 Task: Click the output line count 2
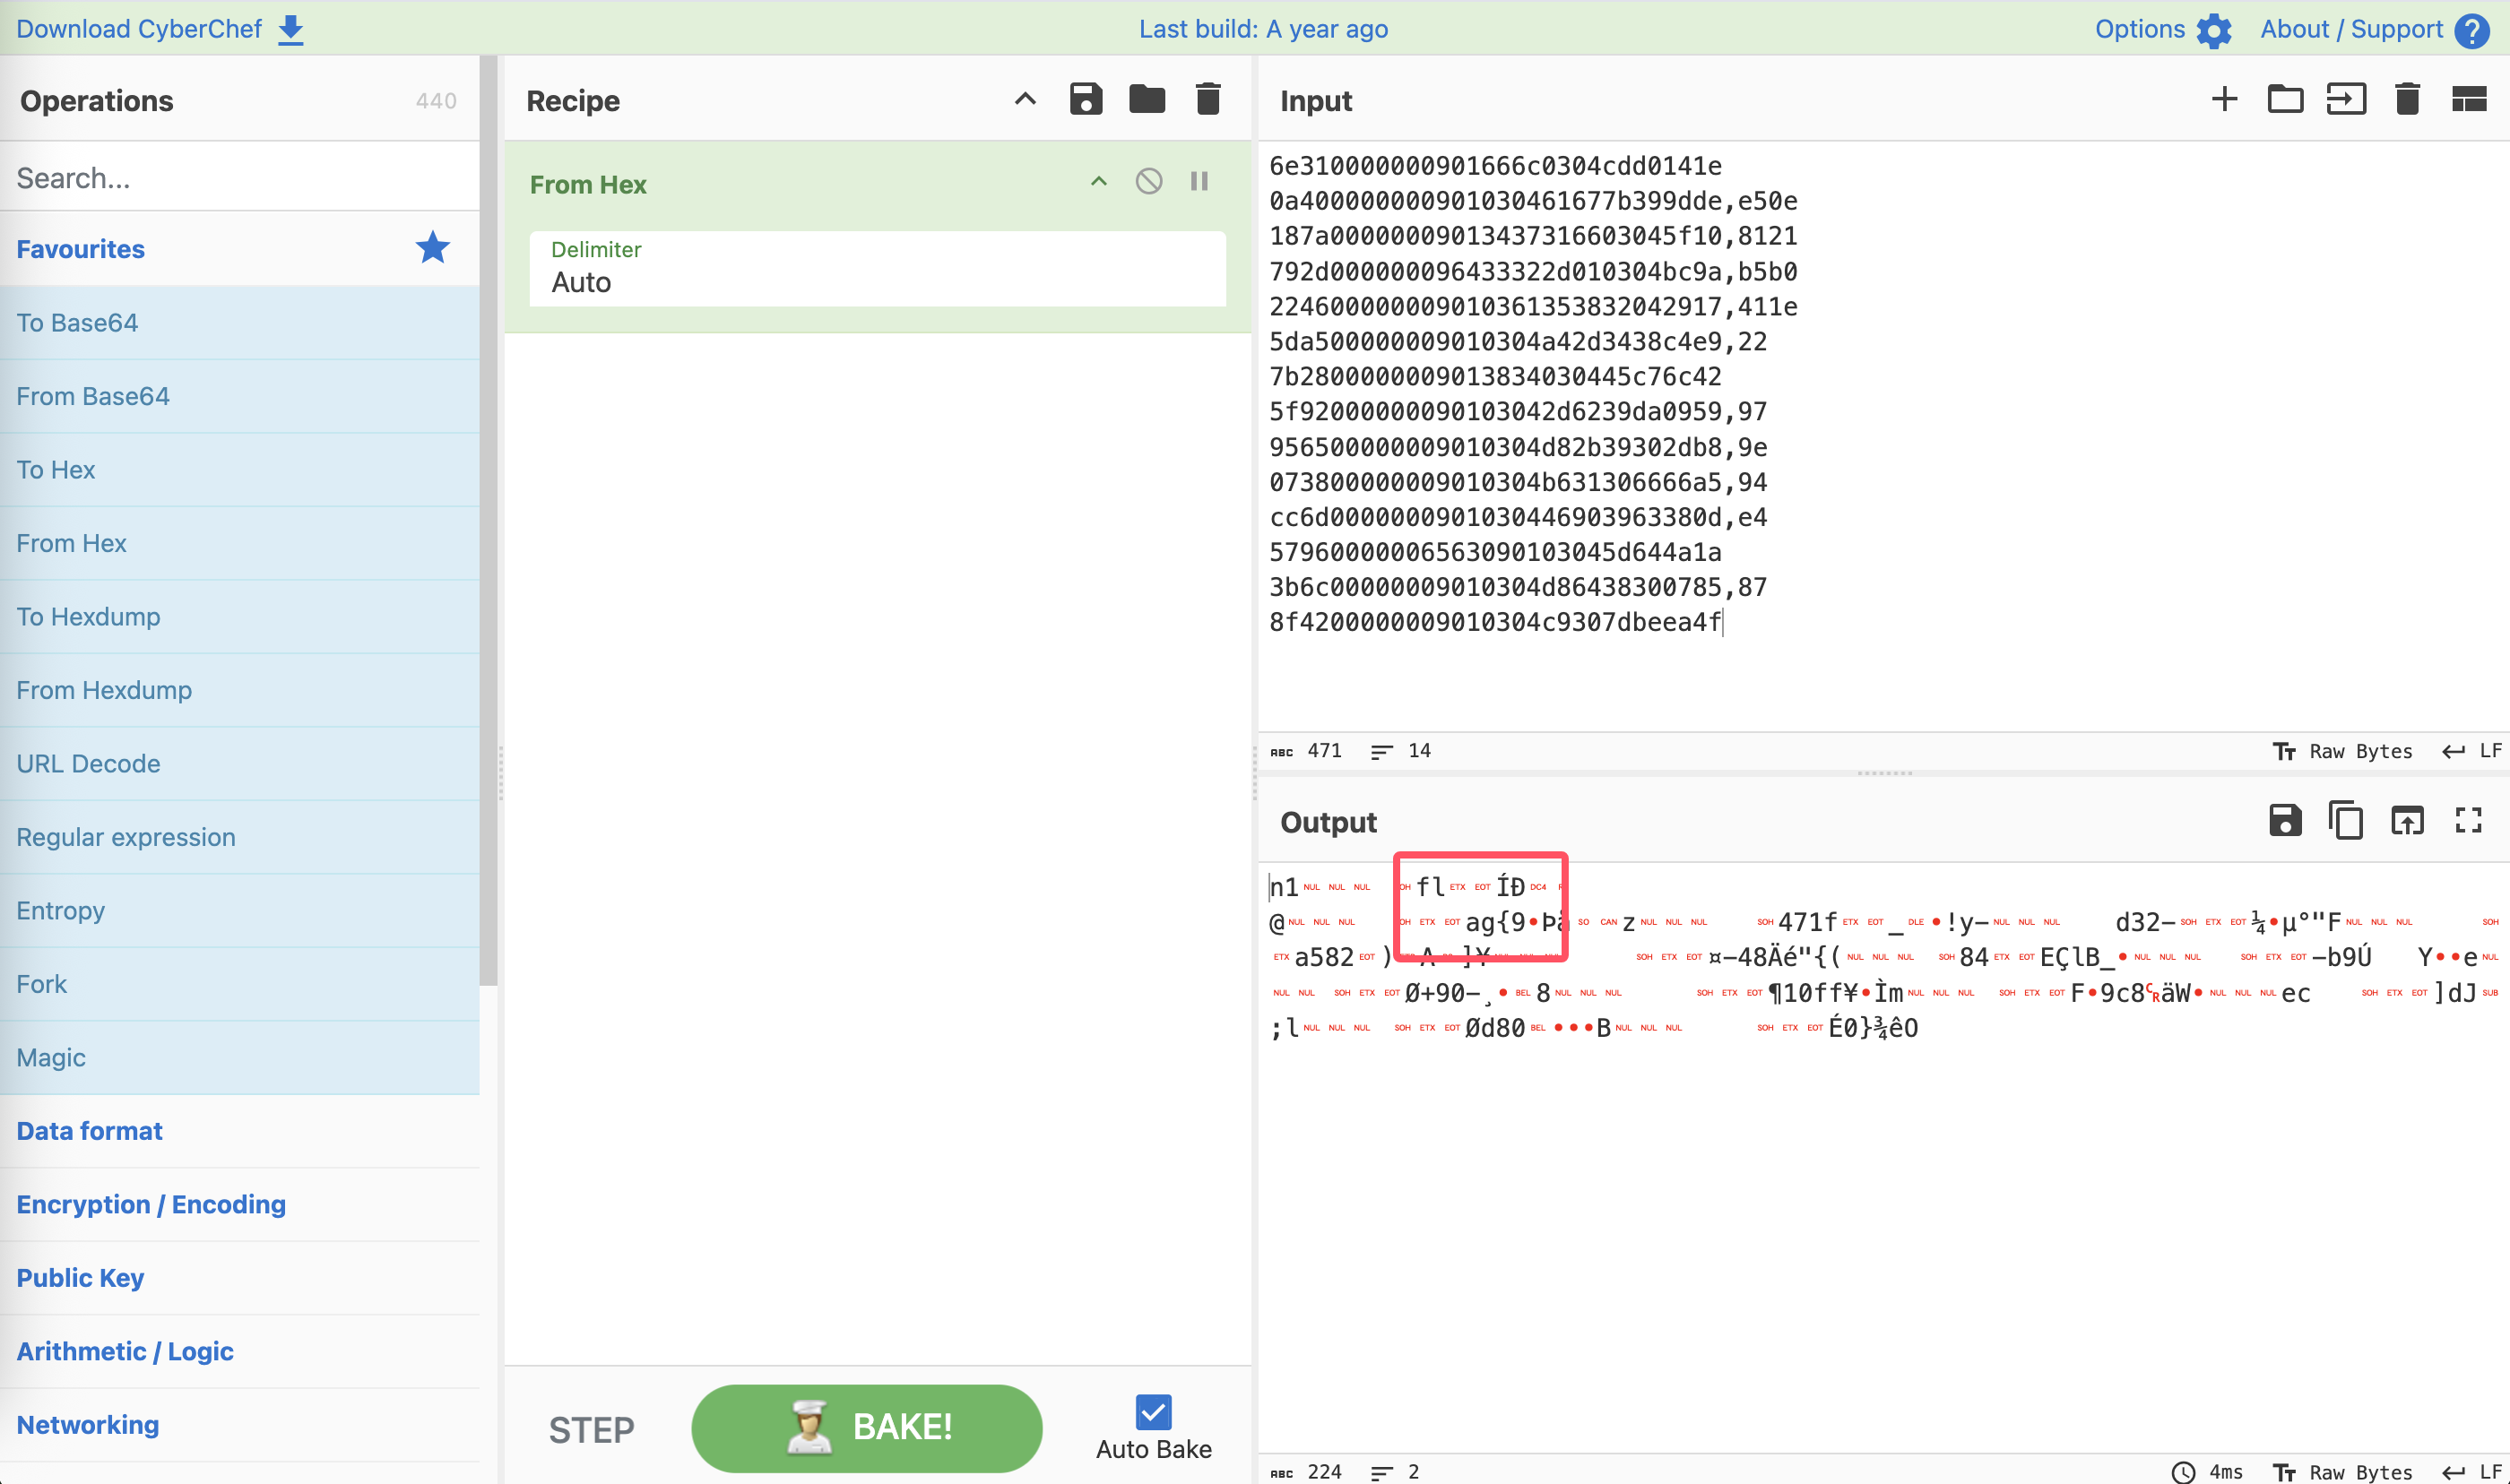pos(1395,1472)
